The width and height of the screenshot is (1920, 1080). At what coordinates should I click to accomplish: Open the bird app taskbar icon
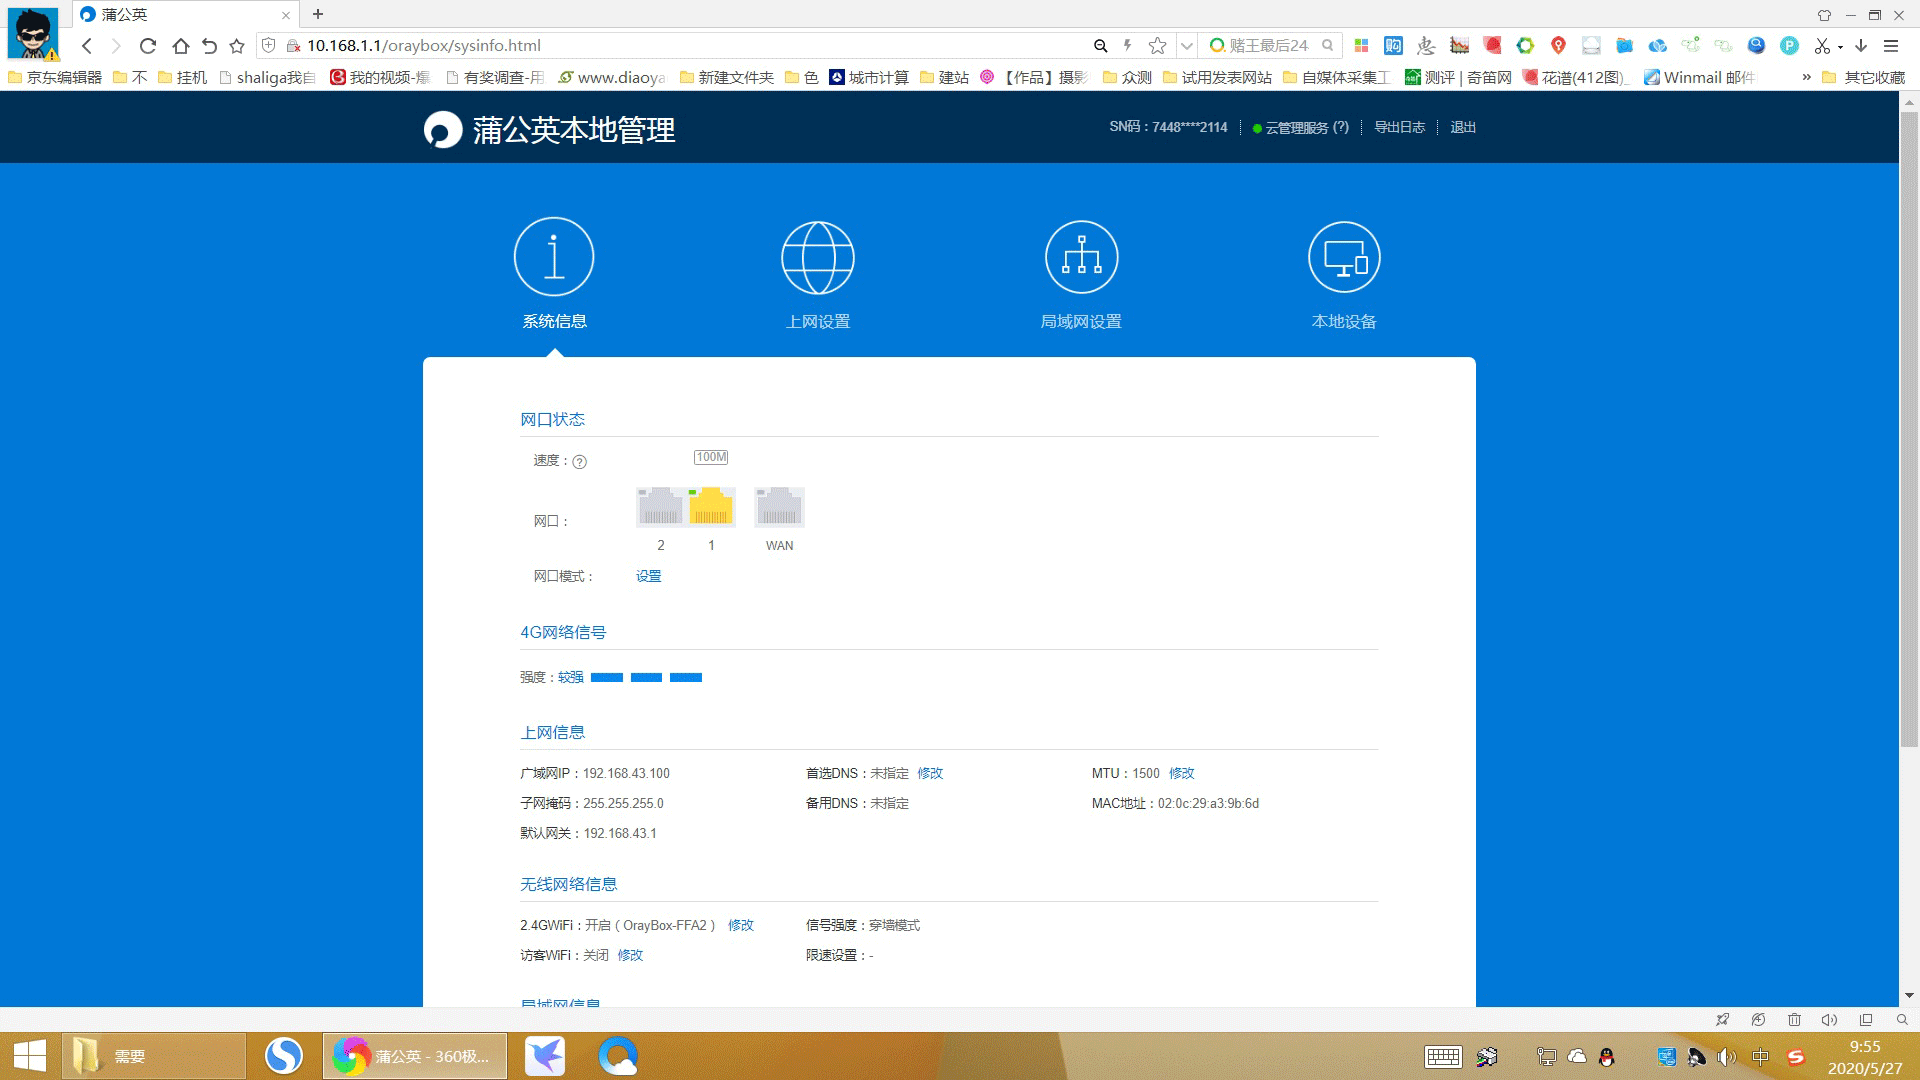pos(545,1056)
